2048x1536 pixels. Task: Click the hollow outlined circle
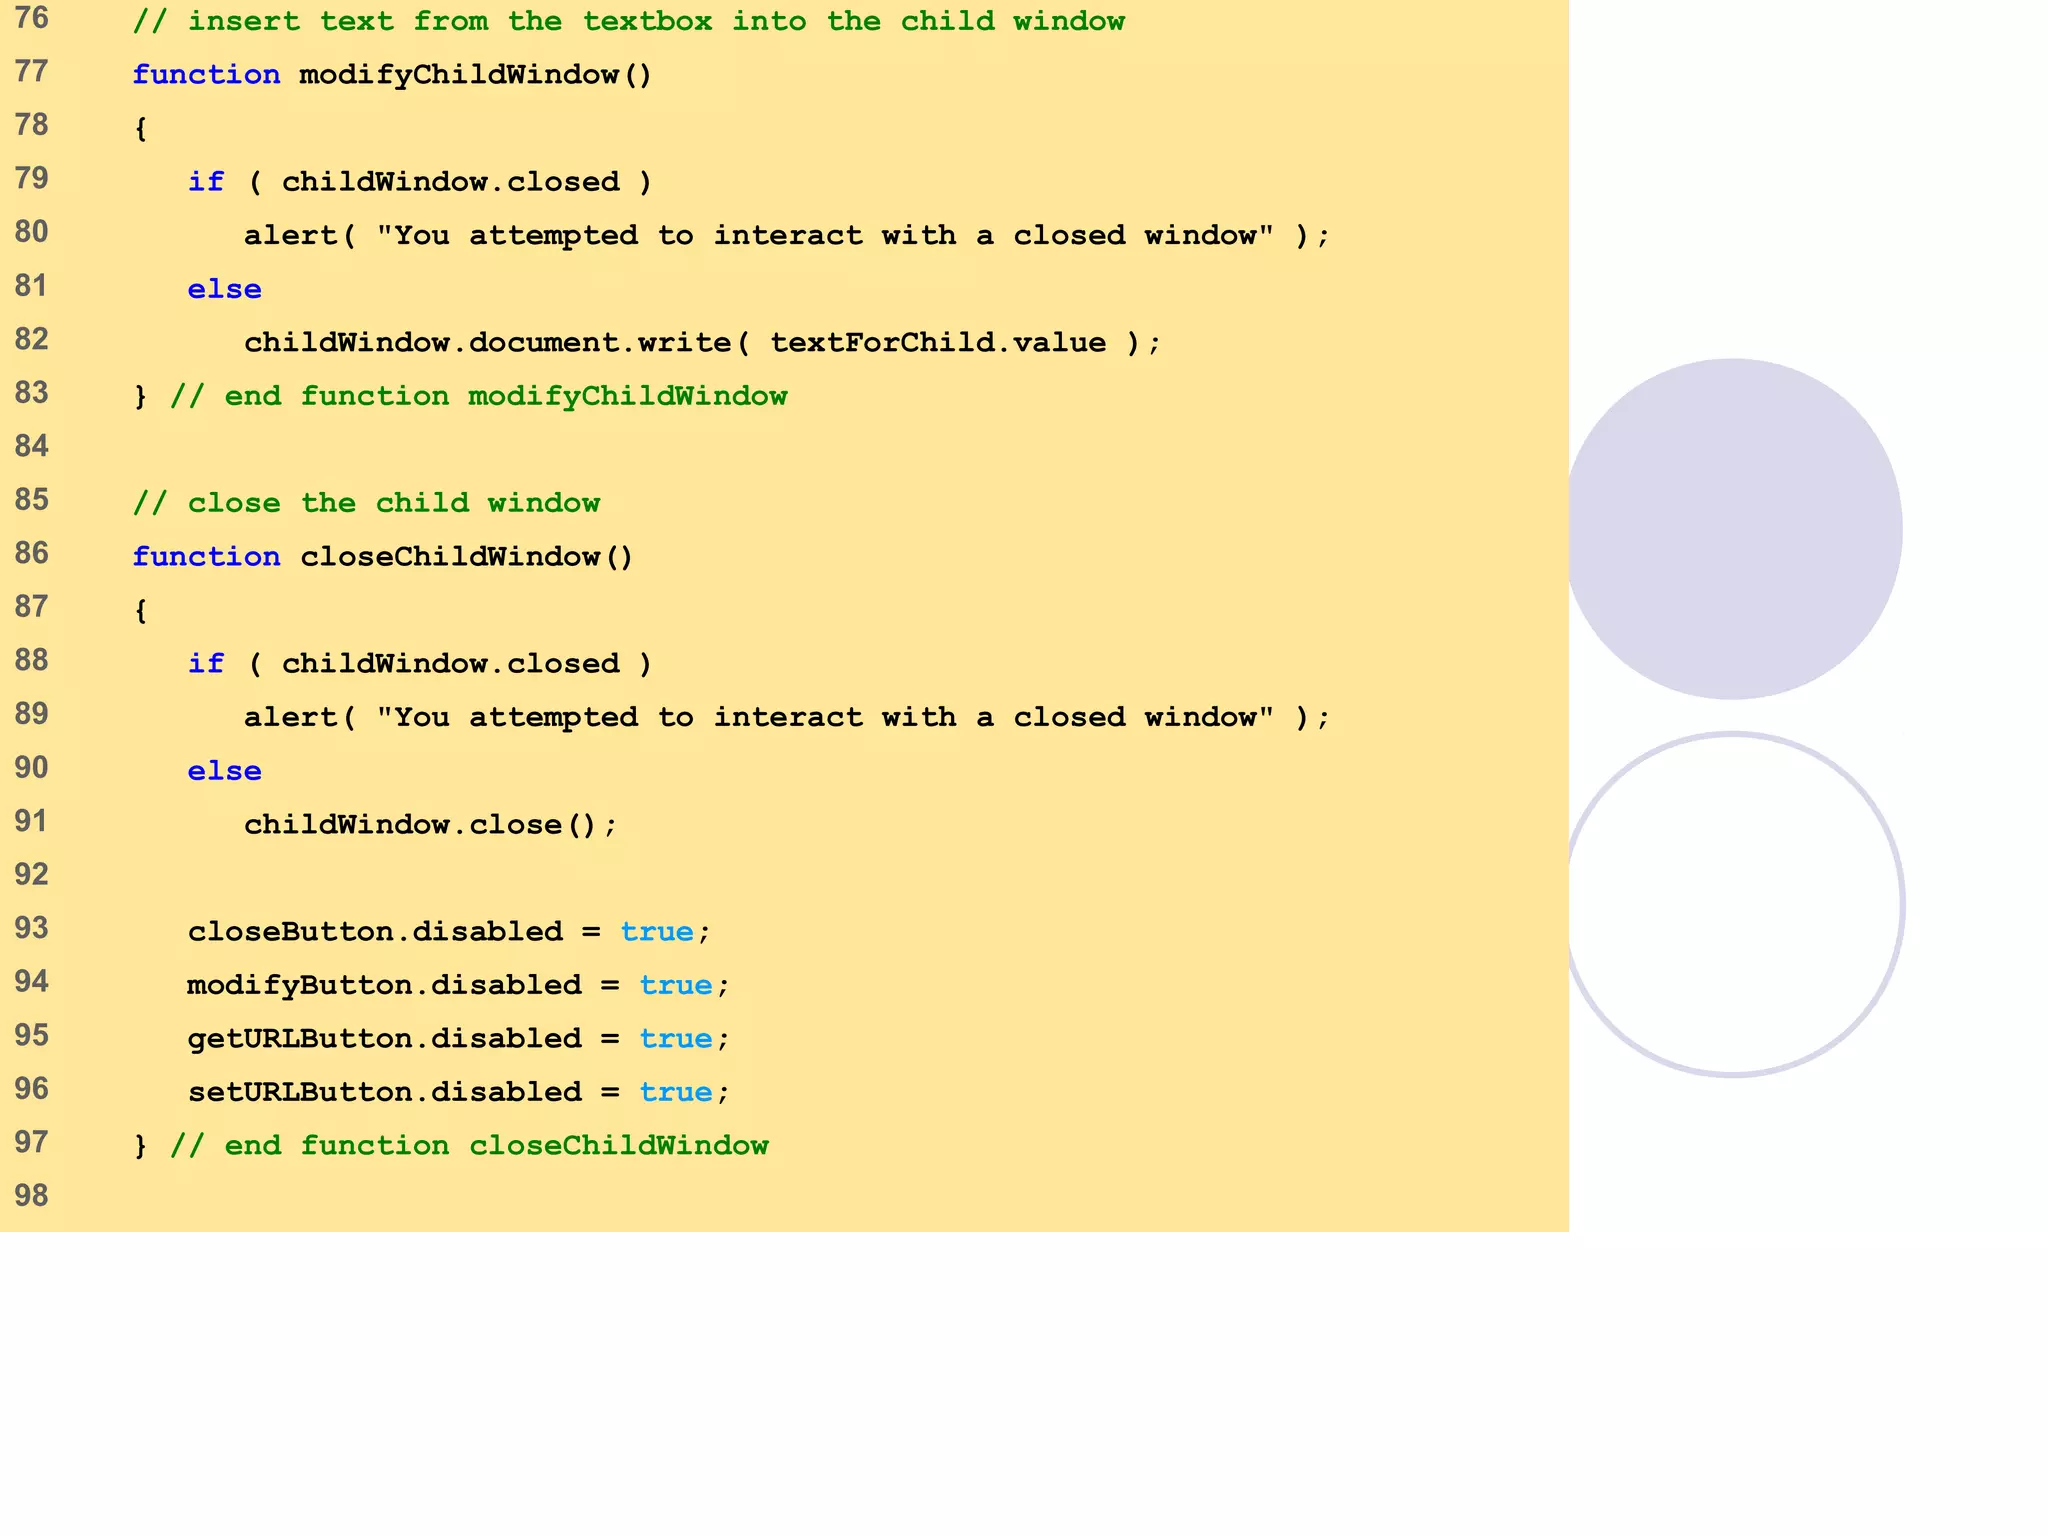(1733, 905)
